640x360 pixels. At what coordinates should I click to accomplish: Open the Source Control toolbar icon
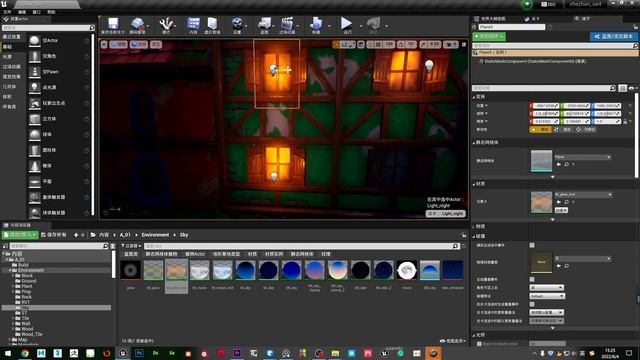[138, 24]
